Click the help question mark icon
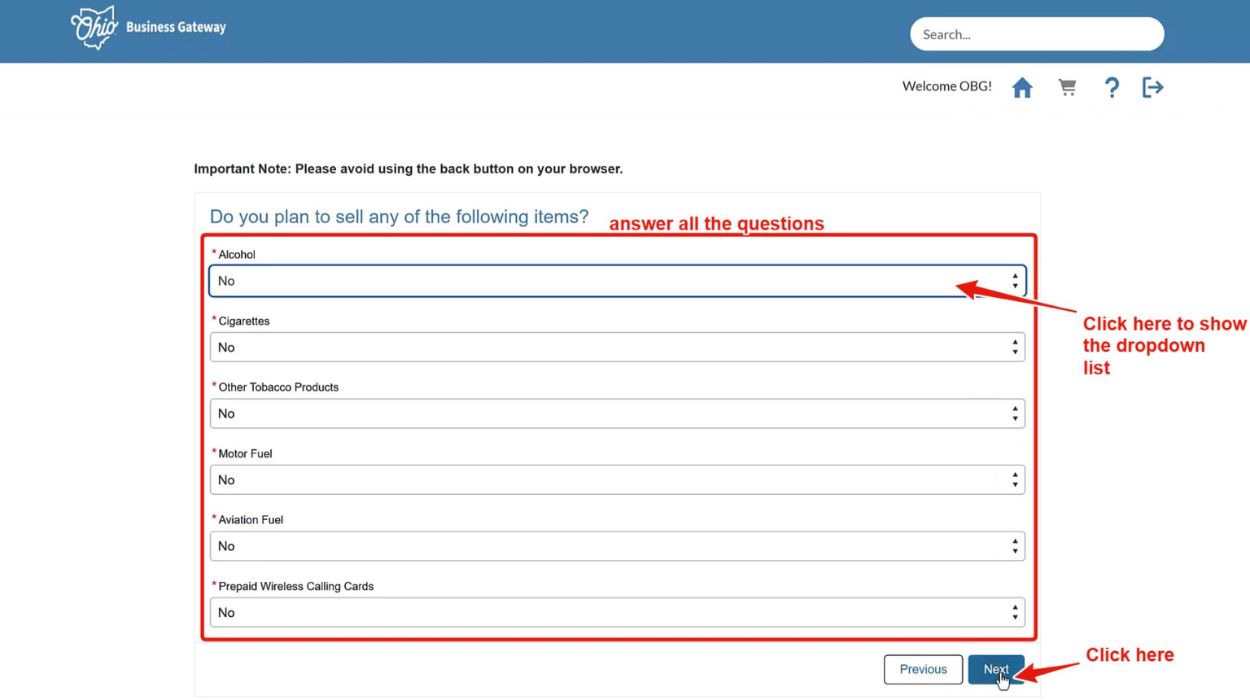 tap(1111, 88)
